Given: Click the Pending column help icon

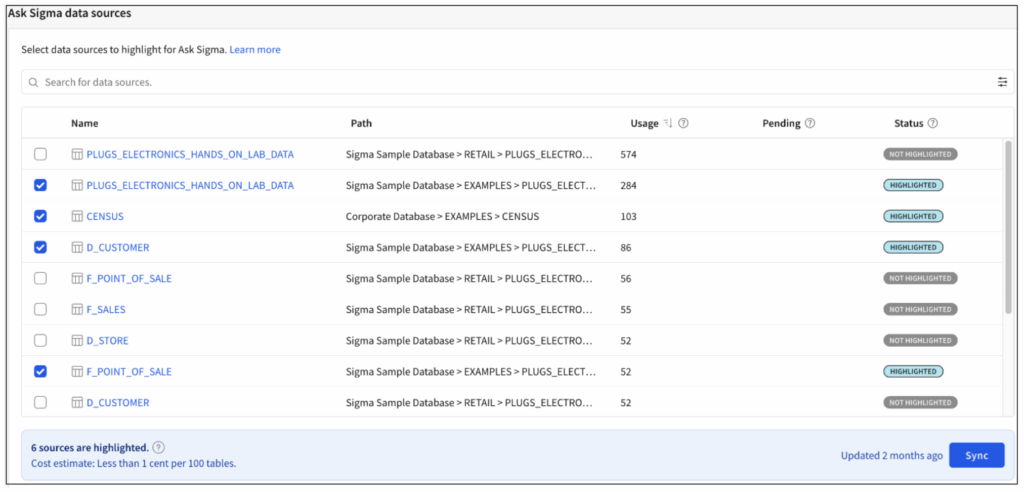Looking at the screenshot, I should click(x=810, y=124).
